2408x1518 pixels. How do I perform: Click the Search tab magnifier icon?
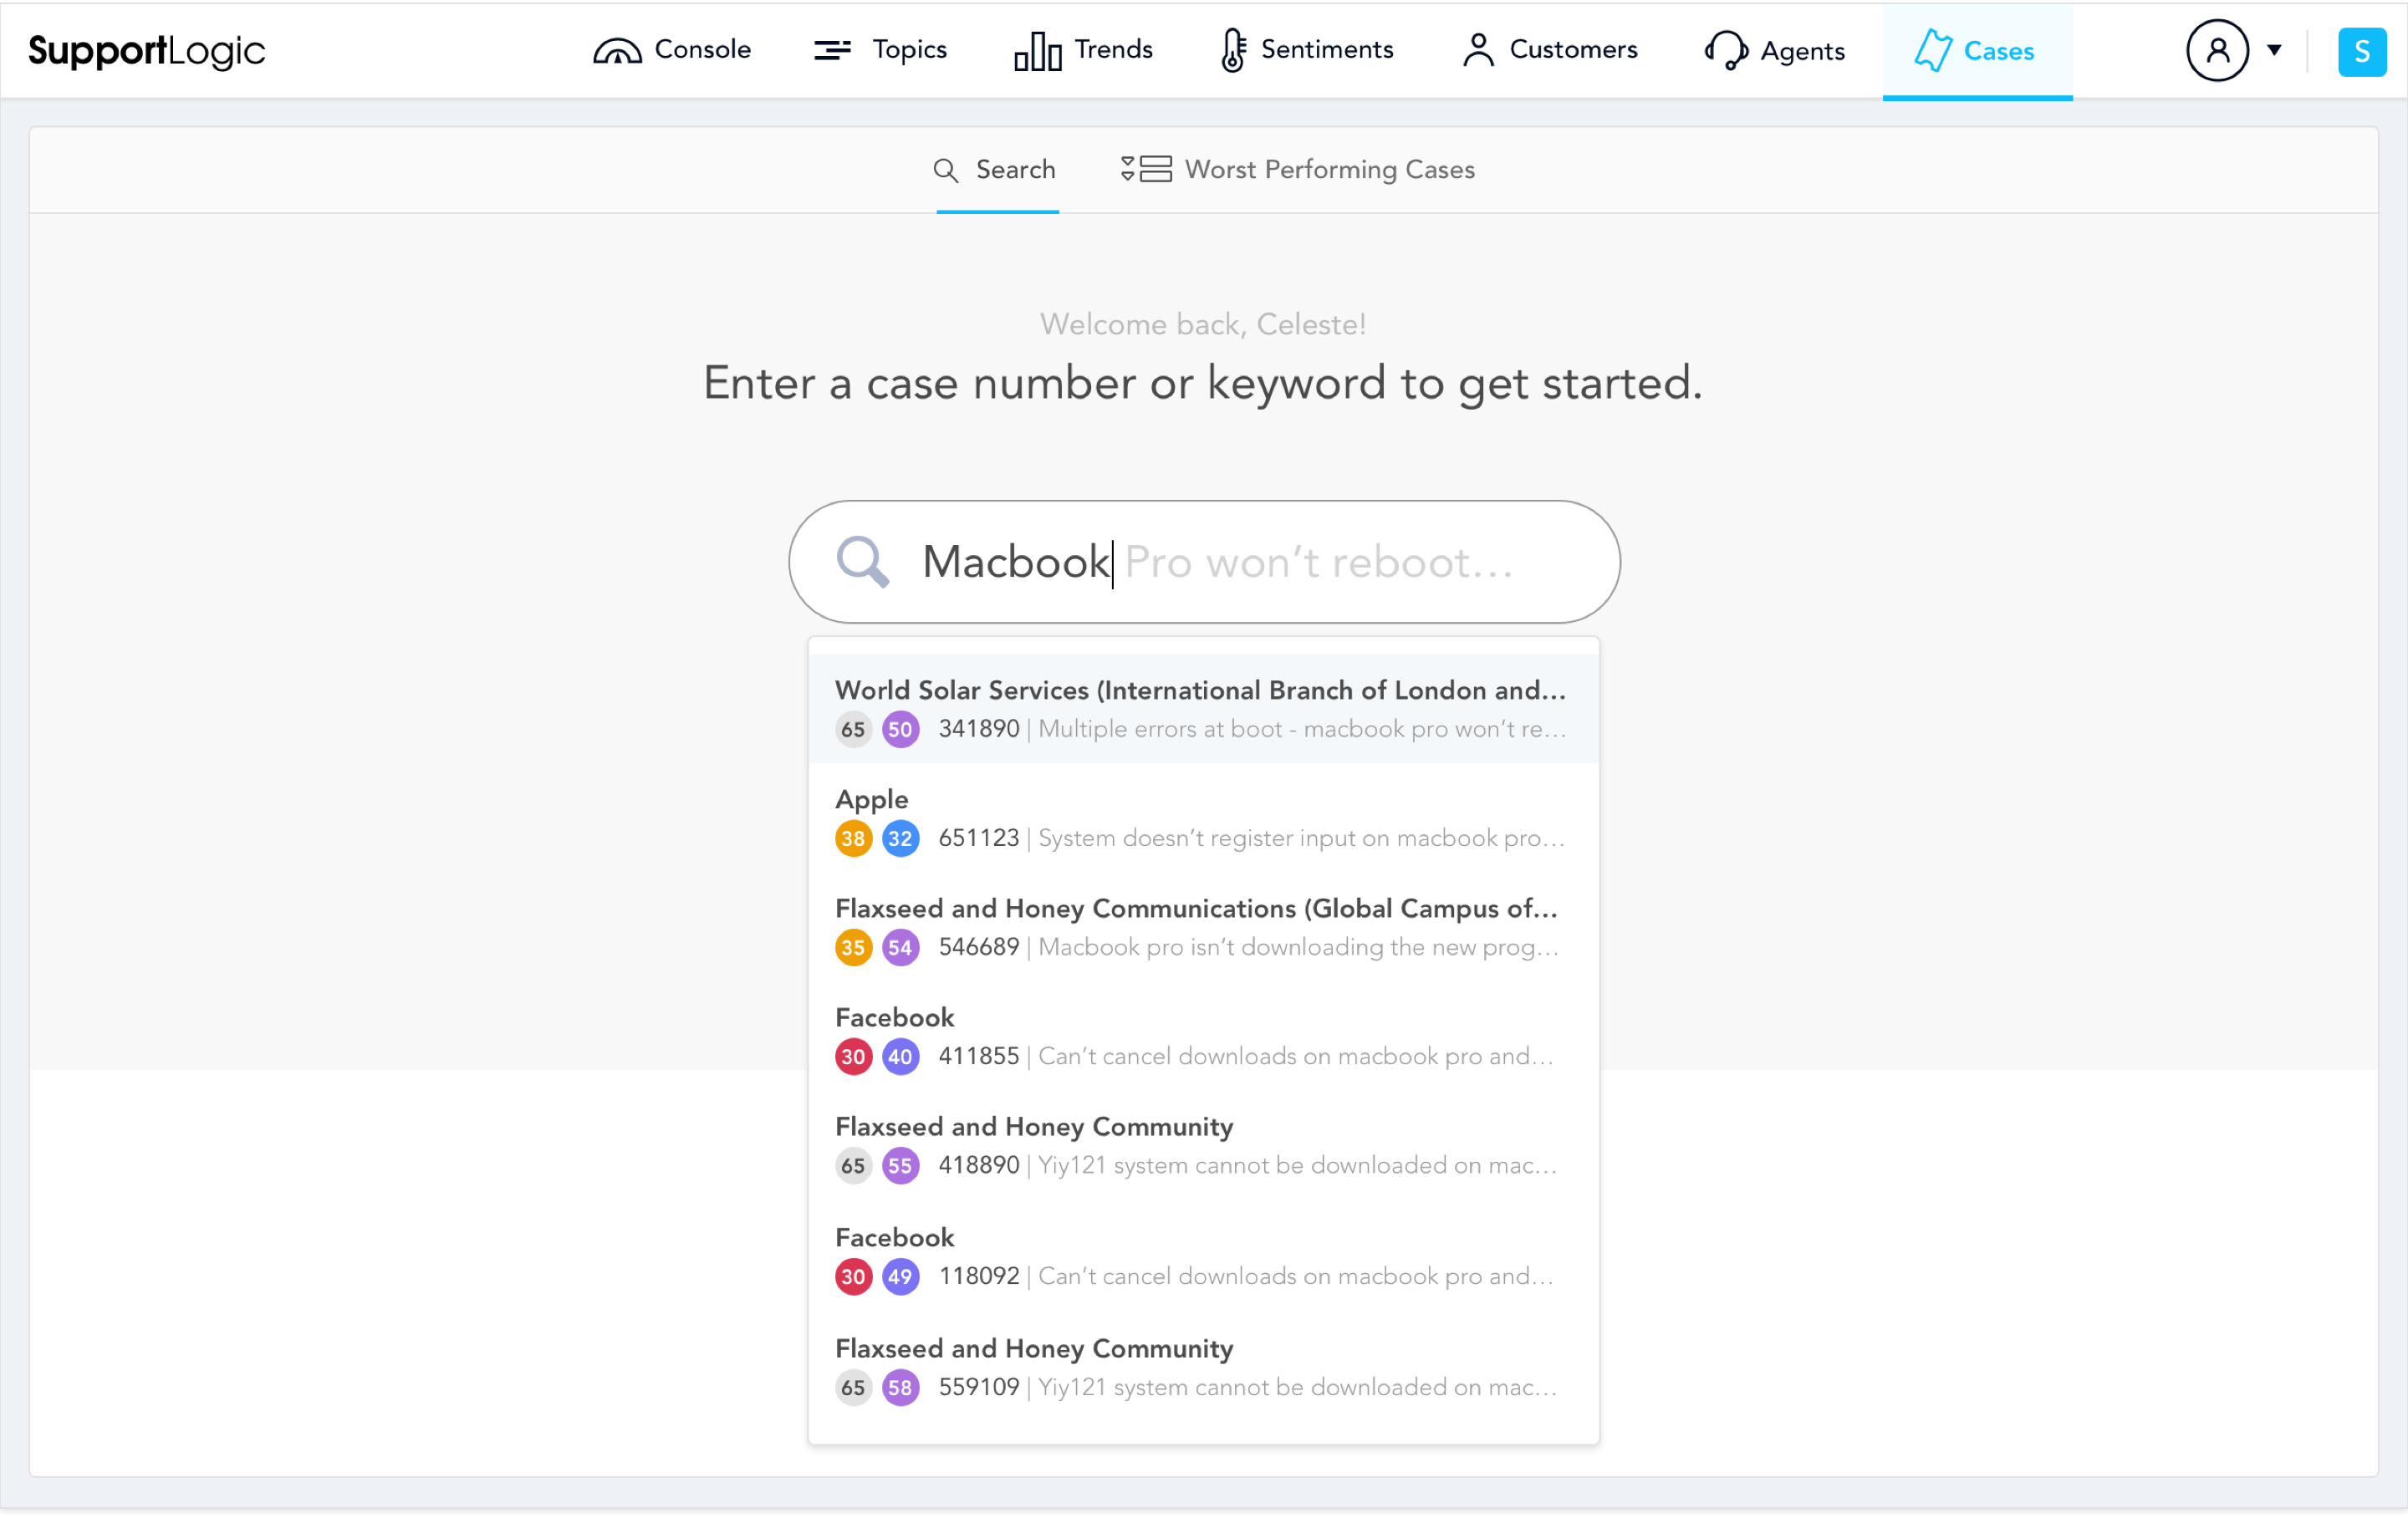pyautogui.click(x=945, y=170)
